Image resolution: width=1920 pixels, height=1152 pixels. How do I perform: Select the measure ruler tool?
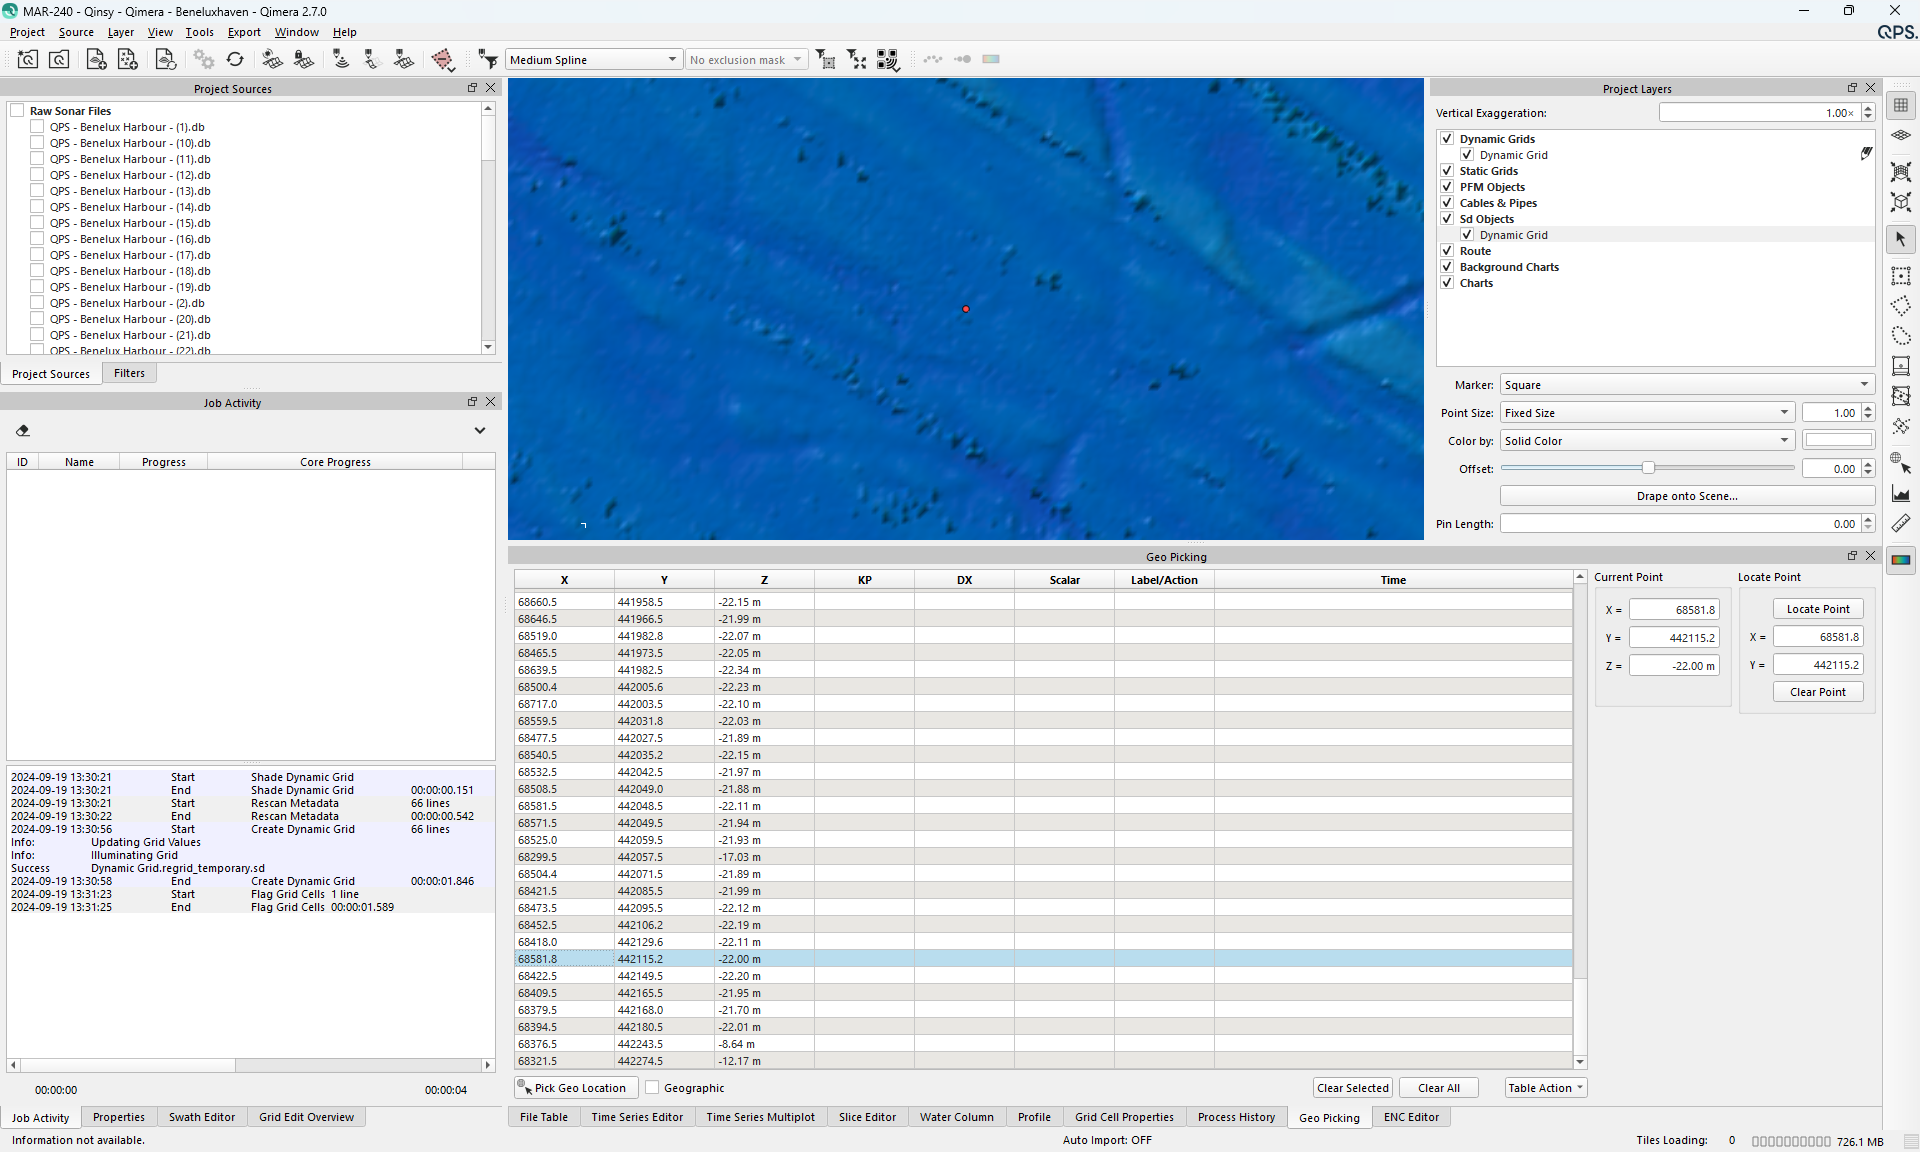pos(1901,523)
